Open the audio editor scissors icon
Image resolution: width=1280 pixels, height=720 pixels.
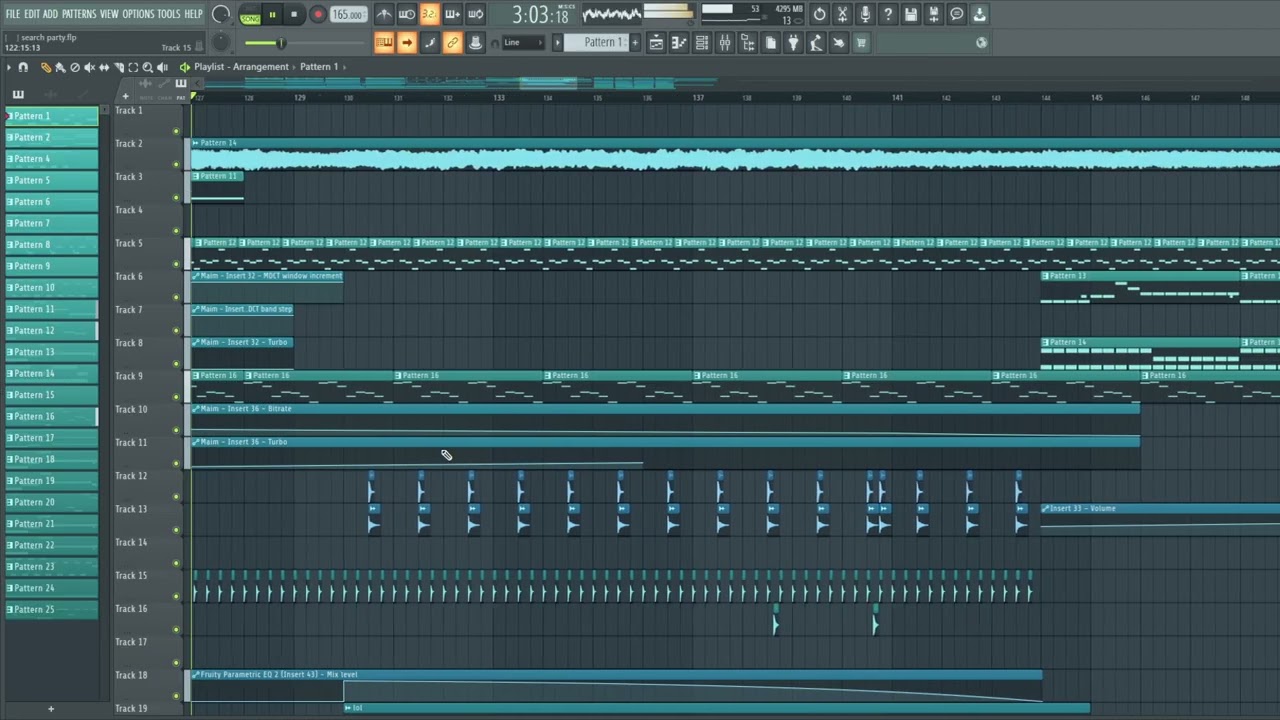coord(842,14)
